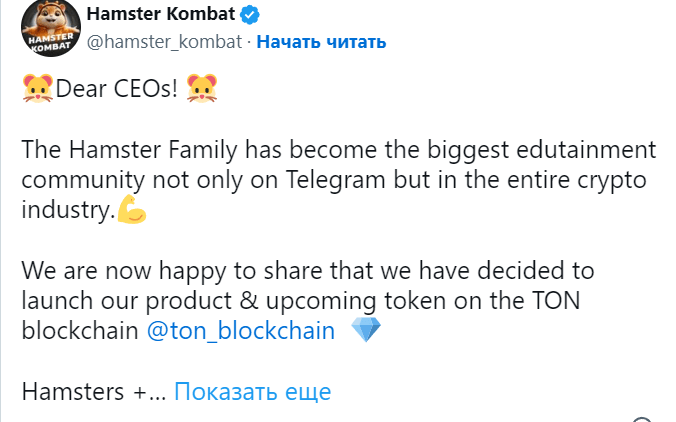Image resolution: width=676 pixels, height=422 pixels.
Task: Click the Dear CEOs! greeting text
Action: [x=116, y=89]
